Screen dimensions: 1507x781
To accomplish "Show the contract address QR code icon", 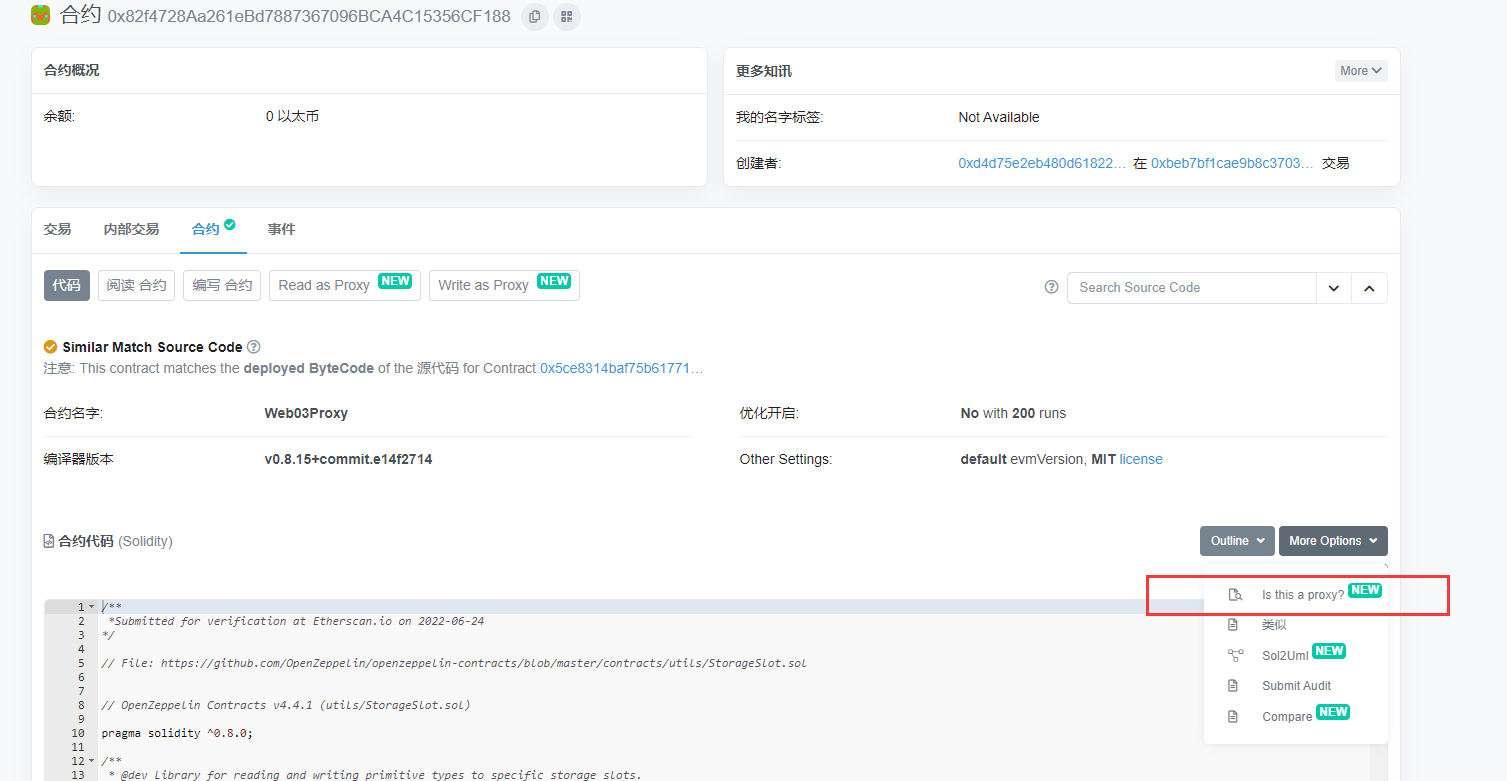I will pyautogui.click(x=567, y=16).
